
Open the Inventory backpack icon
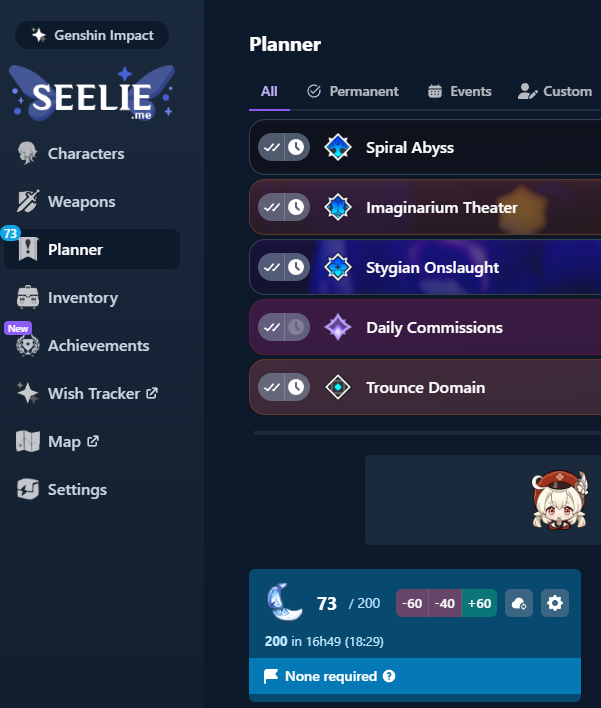(28, 298)
